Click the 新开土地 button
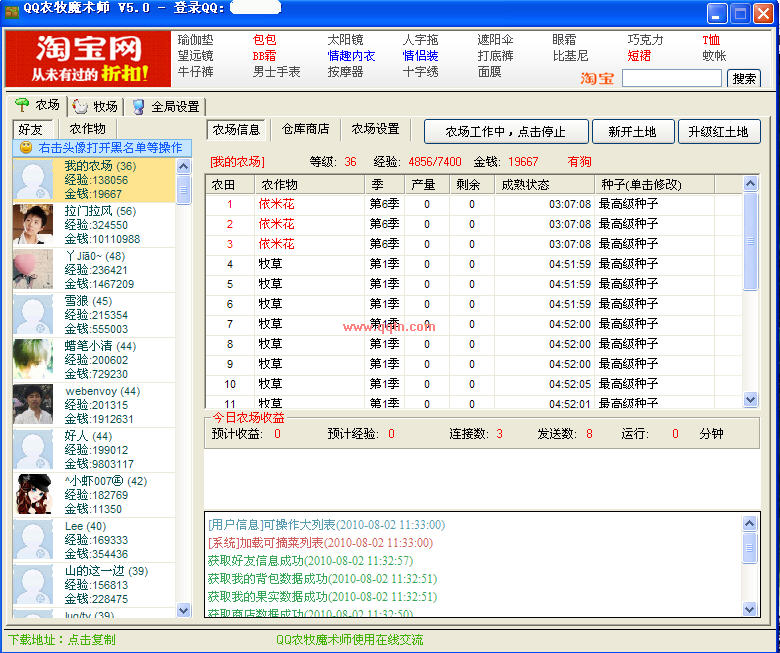780x653 pixels. pyautogui.click(x=633, y=132)
